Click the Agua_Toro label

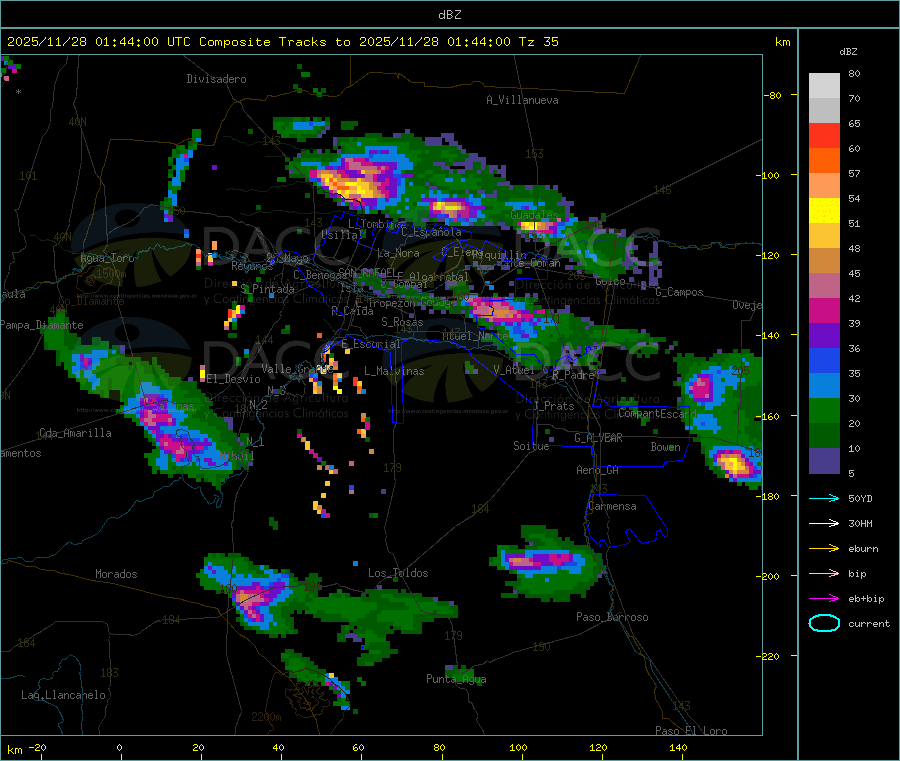[107, 258]
